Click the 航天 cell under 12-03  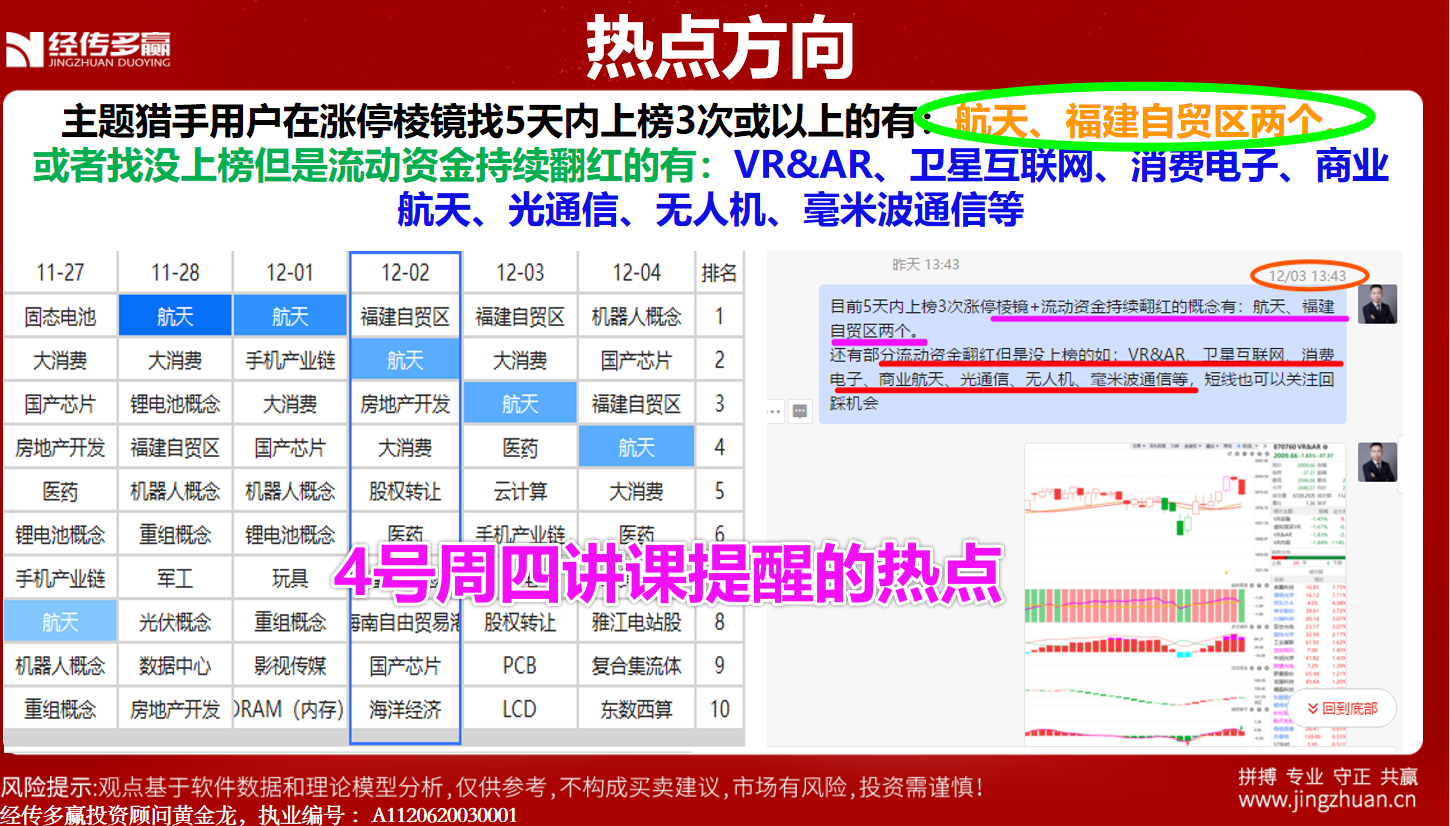tap(520, 404)
